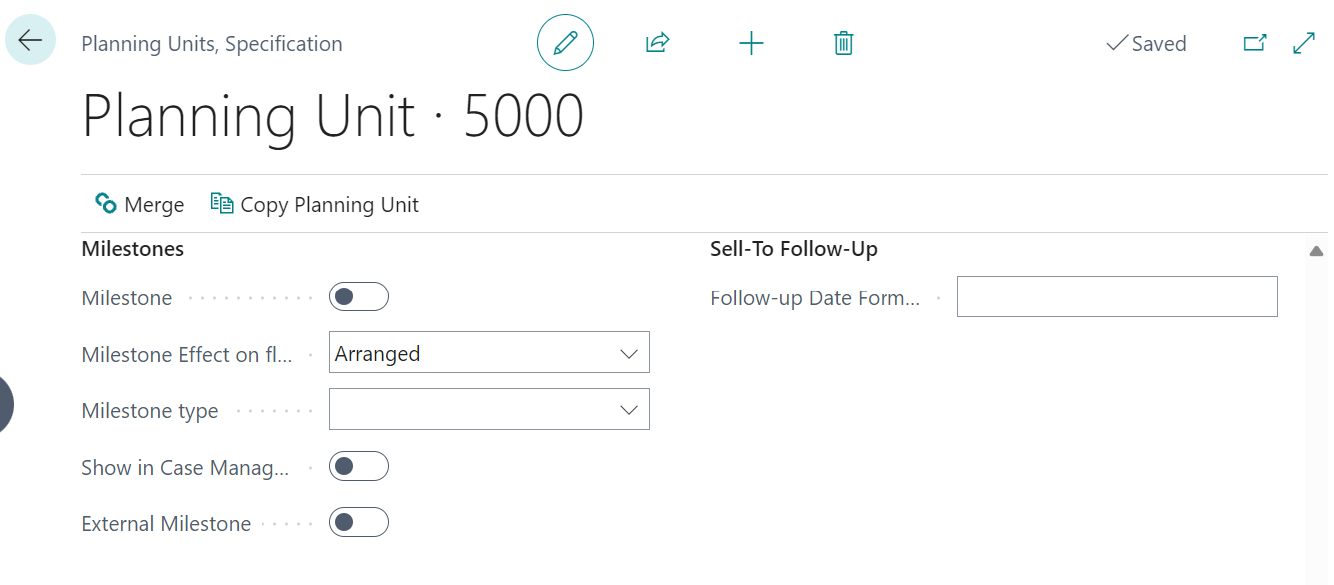1334x585 pixels.
Task: Expand the Milestone type dropdown
Action: [x=489, y=409]
